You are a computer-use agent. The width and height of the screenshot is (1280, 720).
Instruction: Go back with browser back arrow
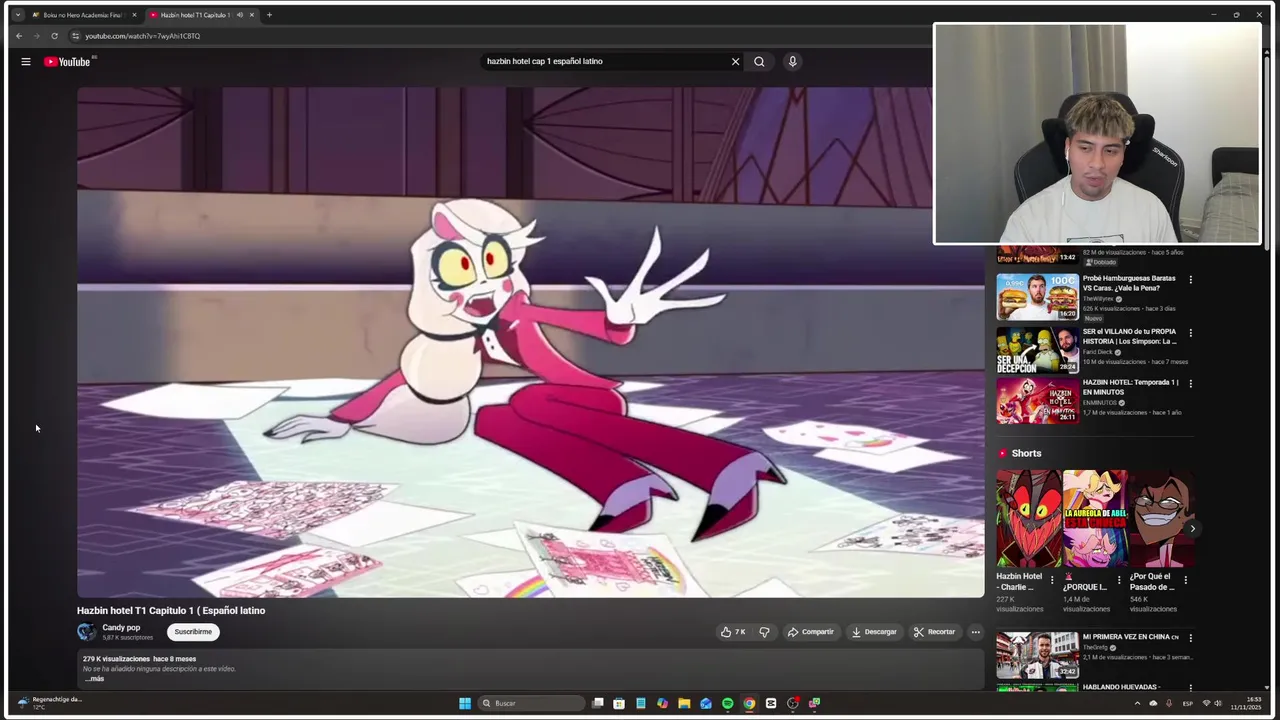pos(18,36)
